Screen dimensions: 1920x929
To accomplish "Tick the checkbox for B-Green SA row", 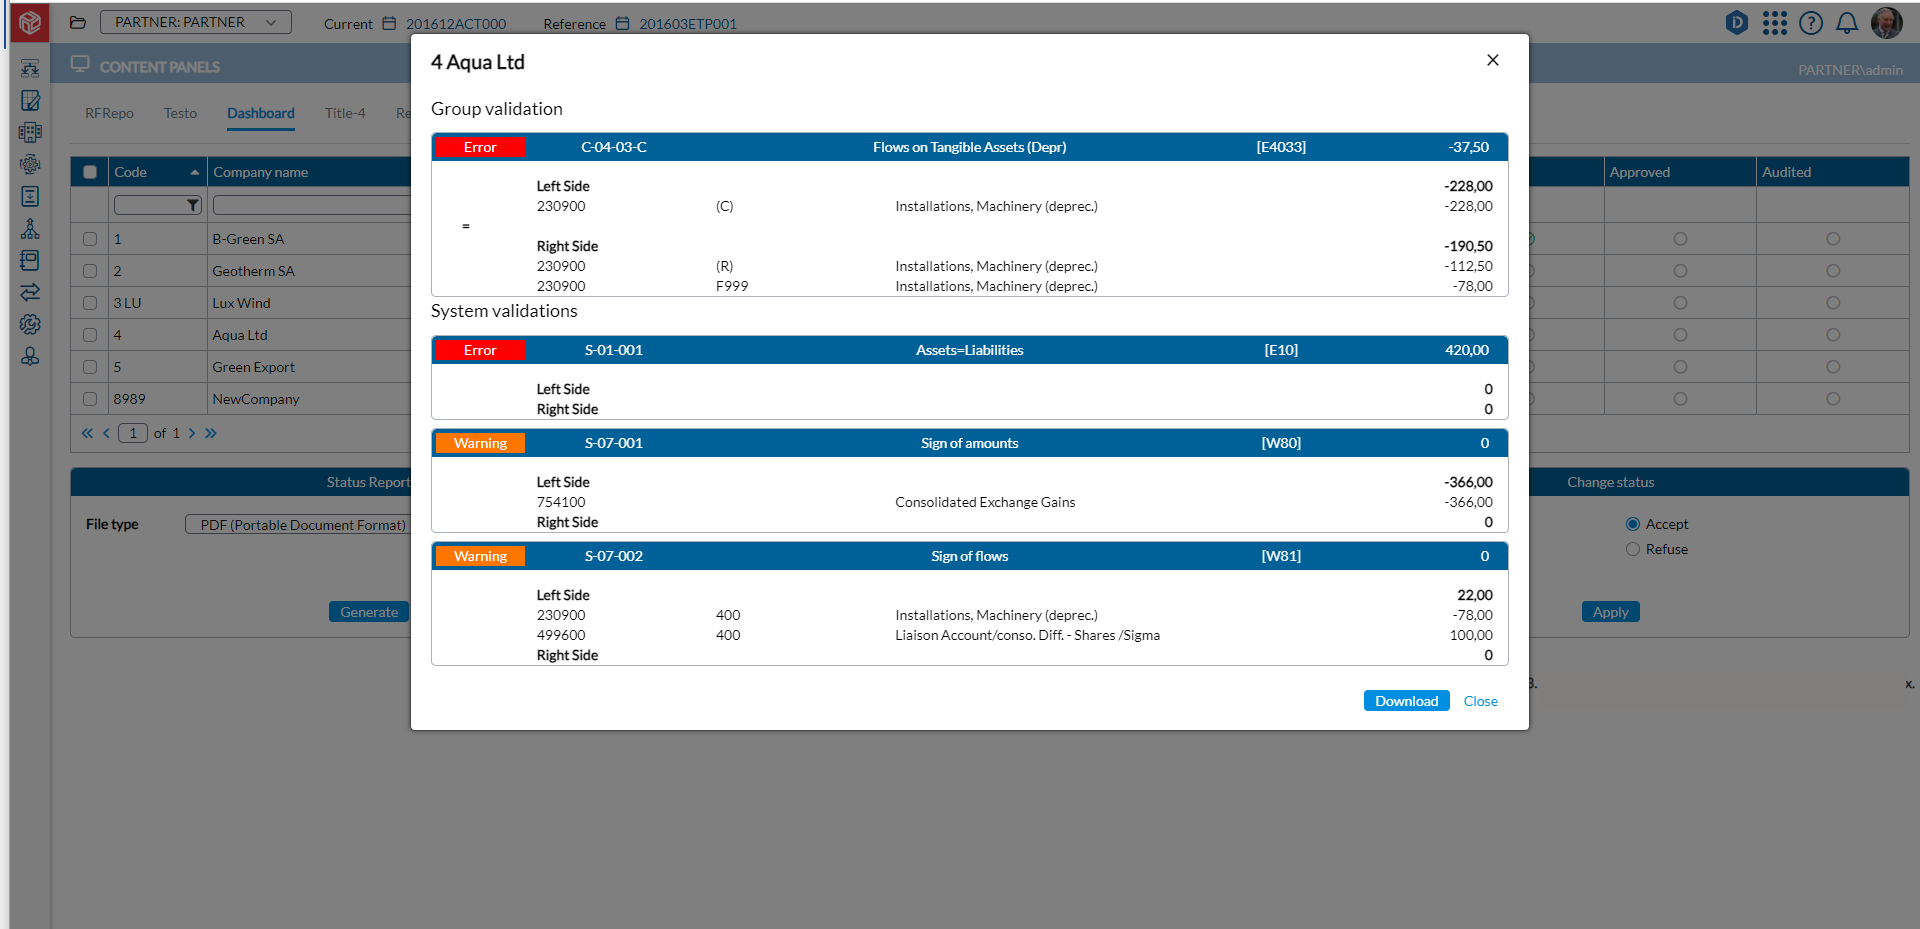I will click(90, 239).
